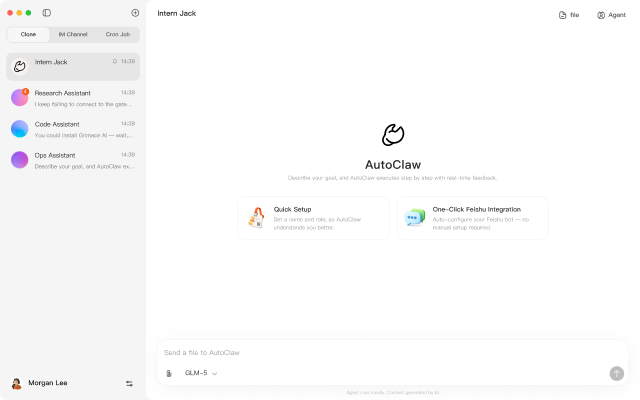Click the Intern Jack header title
Screen dimensions: 640x400
pyautogui.click(x=177, y=13)
